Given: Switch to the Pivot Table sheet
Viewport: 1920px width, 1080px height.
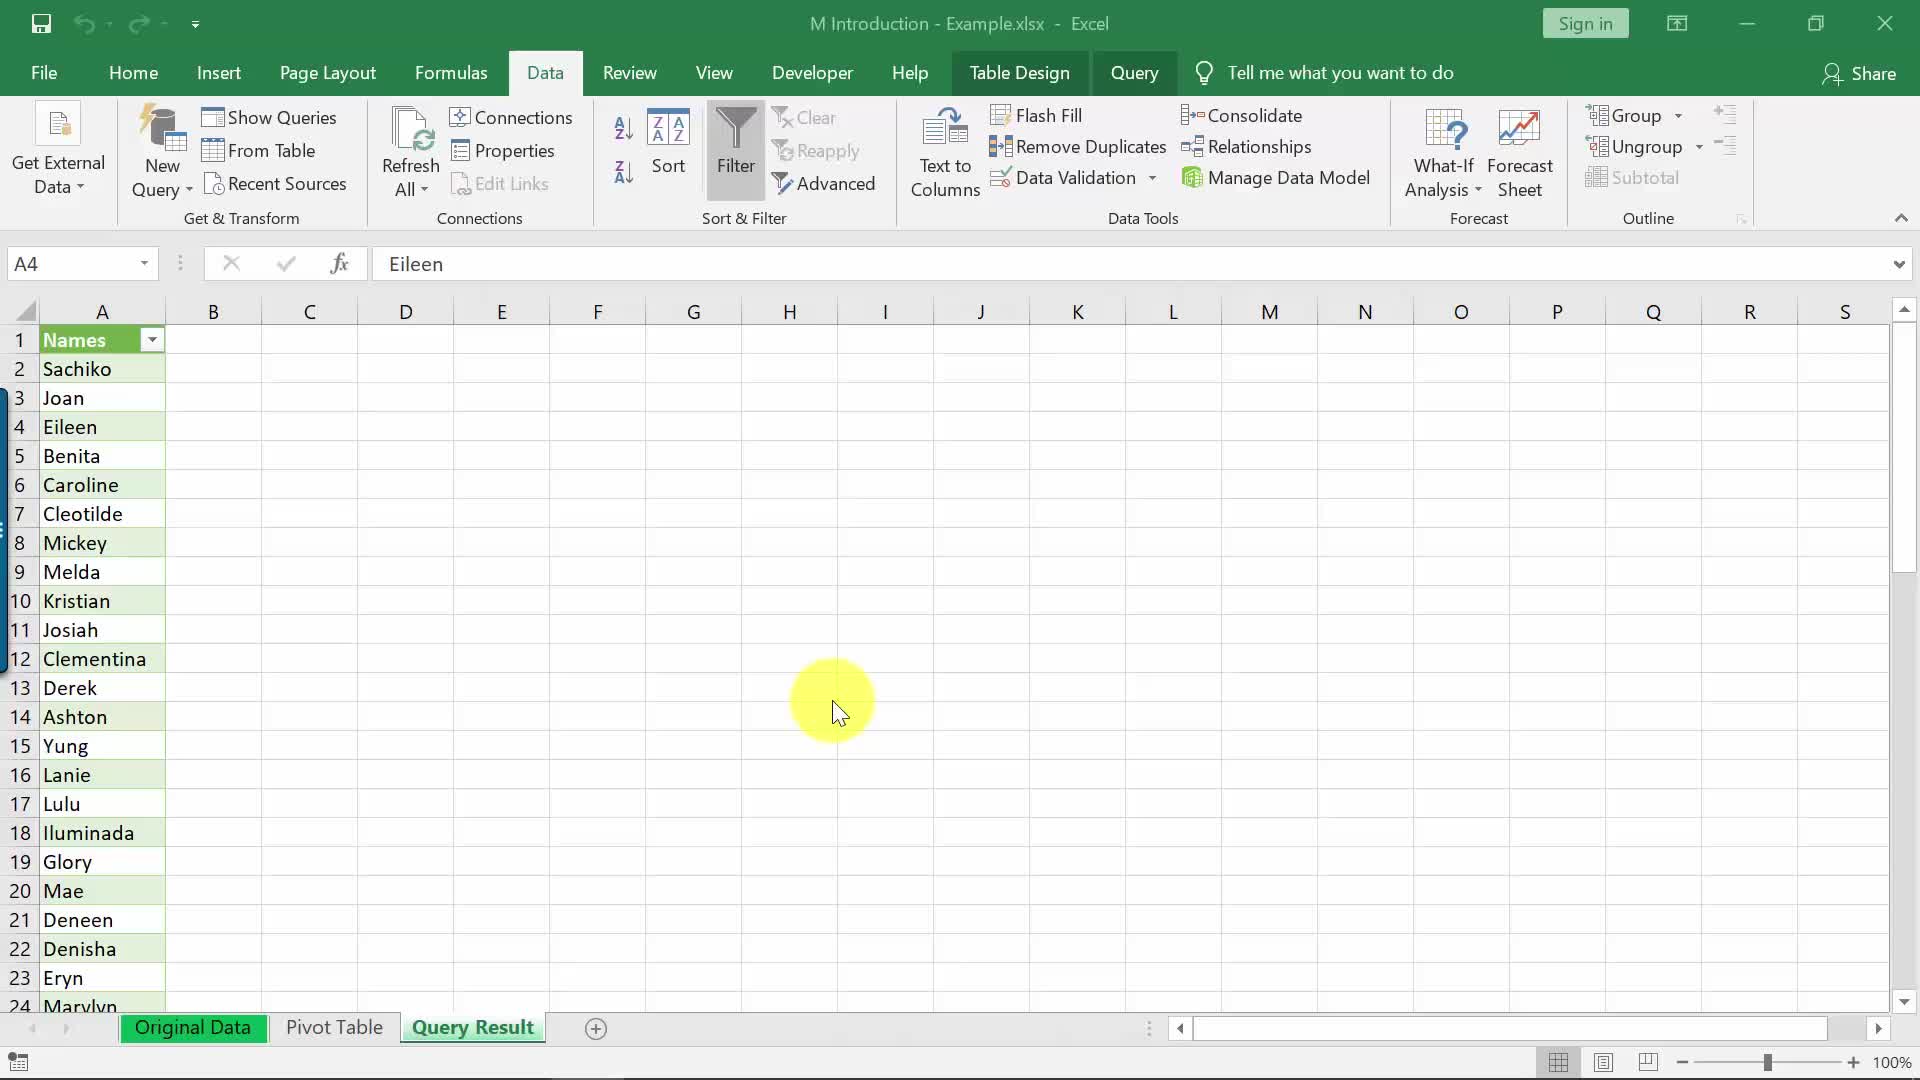Looking at the screenshot, I should pyautogui.click(x=334, y=1028).
